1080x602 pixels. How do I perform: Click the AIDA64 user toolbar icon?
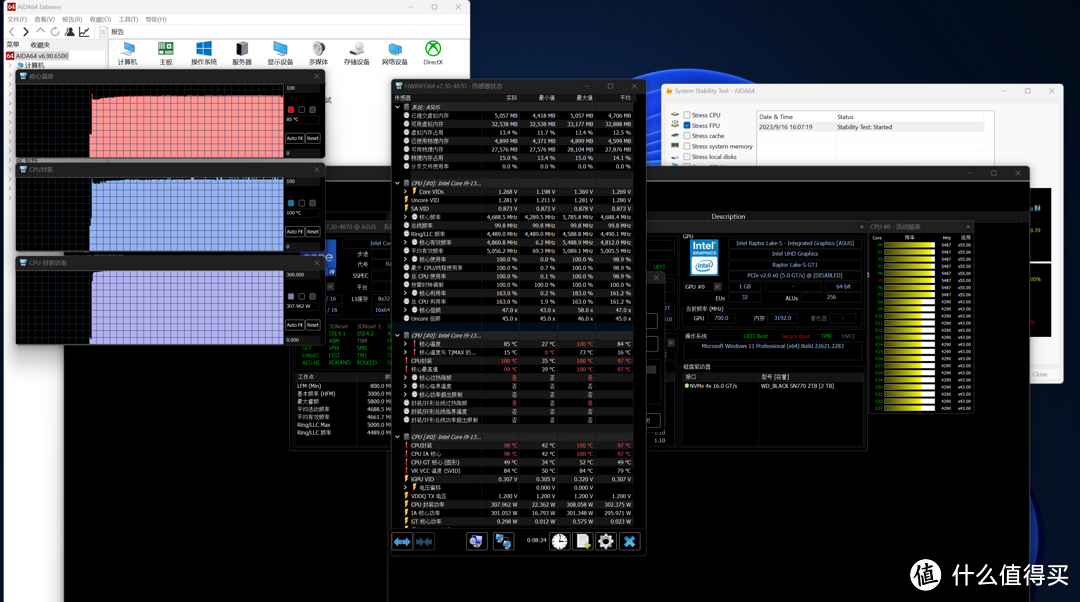coord(70,32)
